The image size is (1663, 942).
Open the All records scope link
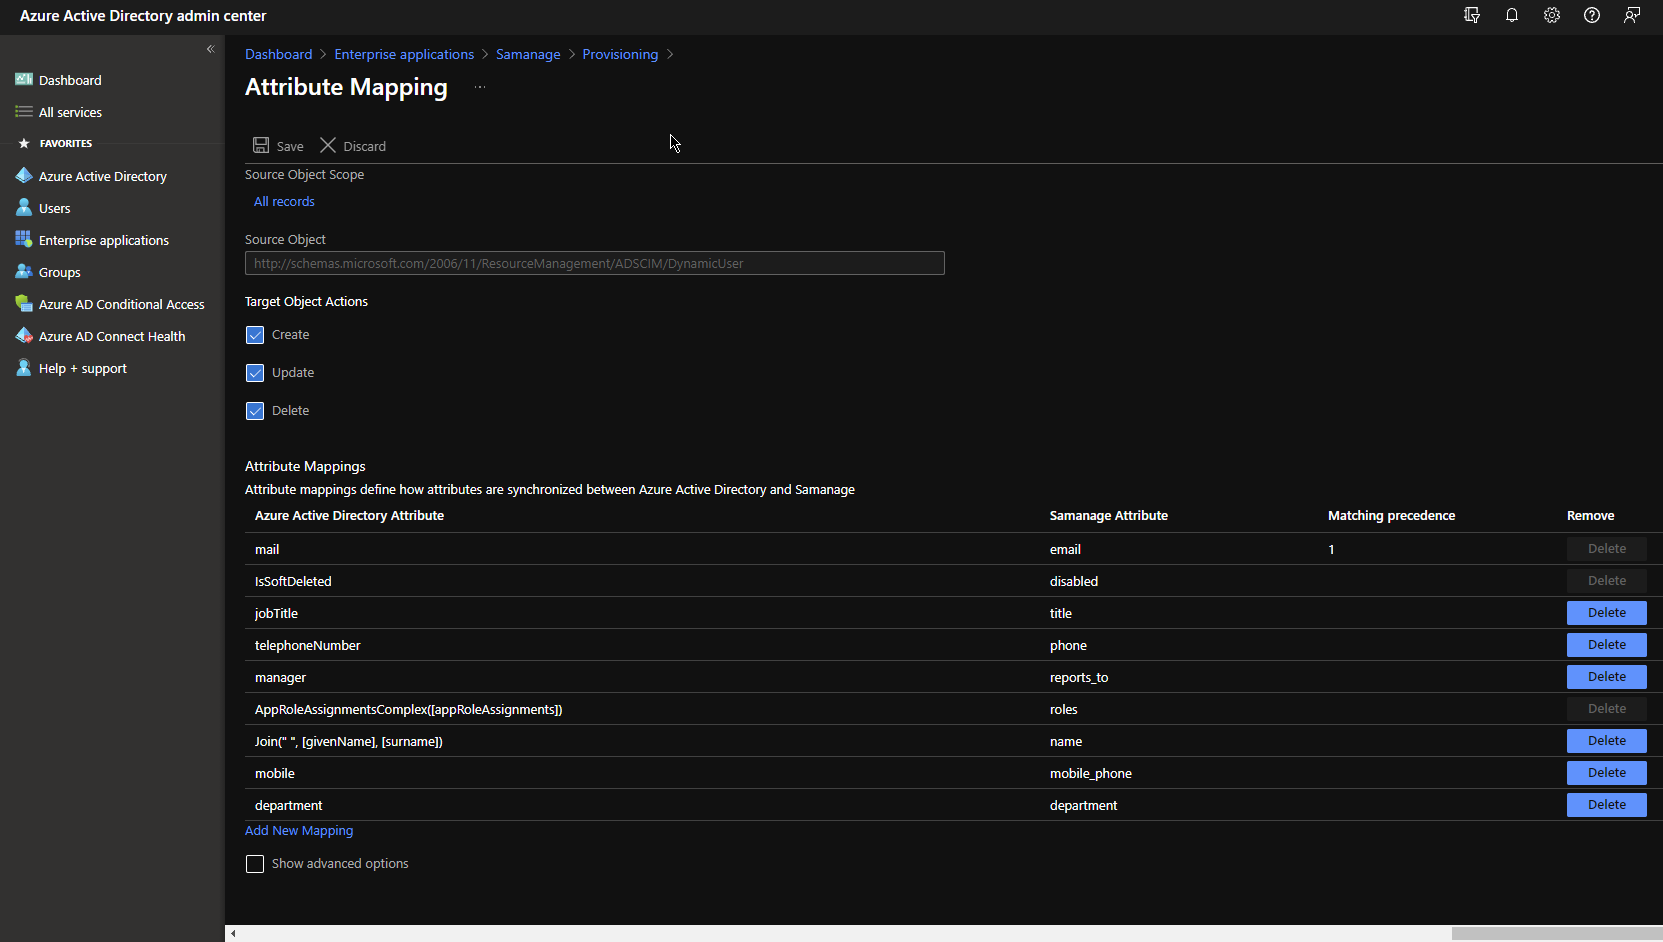[284, 201]
